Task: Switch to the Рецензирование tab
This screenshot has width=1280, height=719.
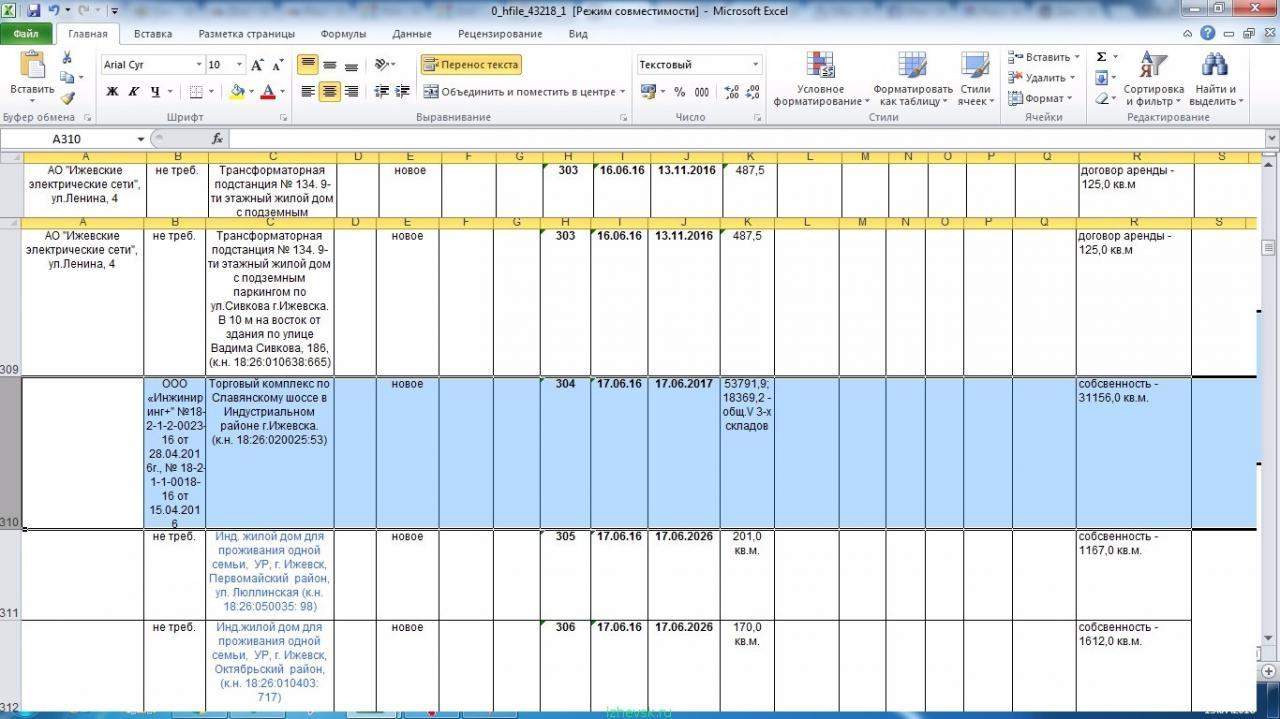Action: tap(499, 34)
